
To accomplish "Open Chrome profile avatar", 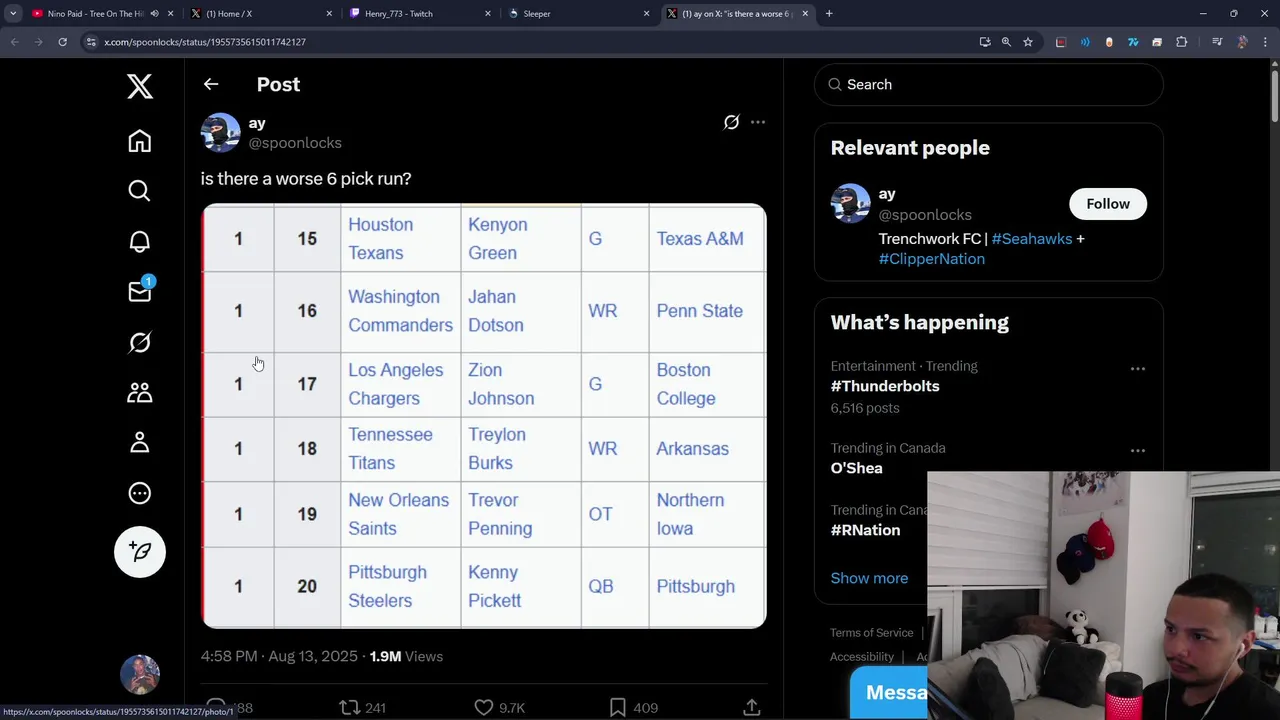I will 1243,42.
